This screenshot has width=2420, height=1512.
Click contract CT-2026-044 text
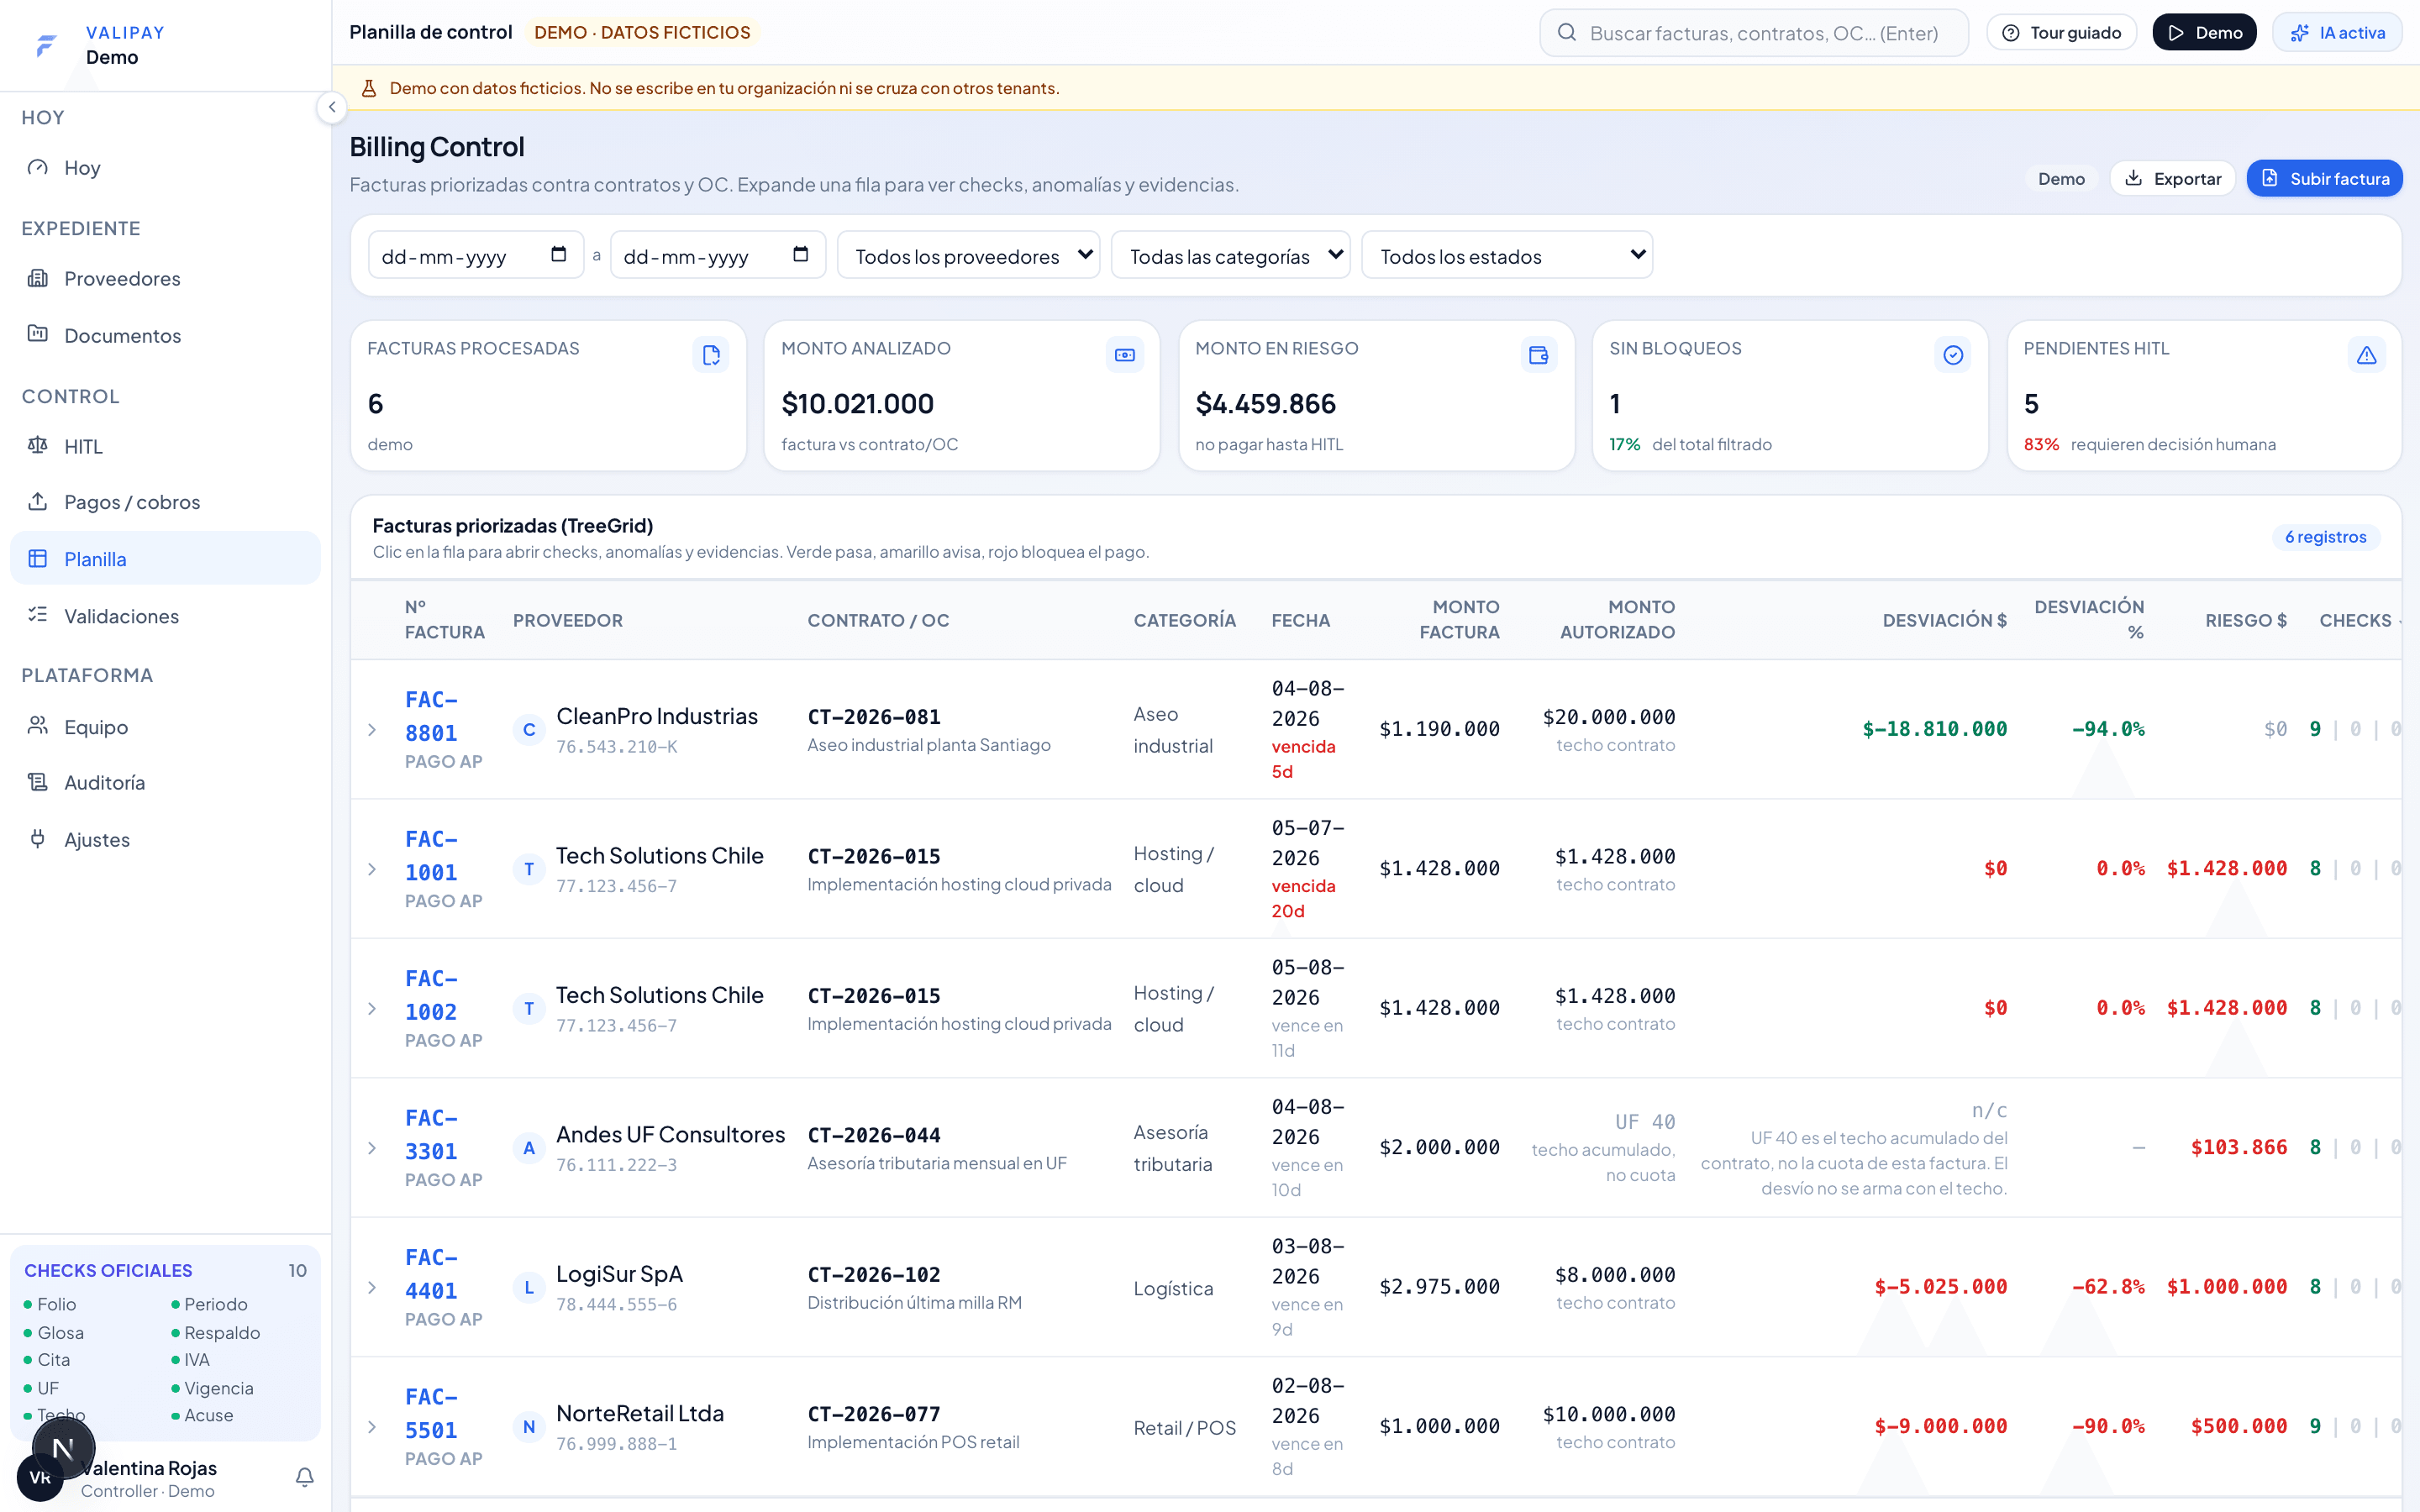coord(874,1135)
